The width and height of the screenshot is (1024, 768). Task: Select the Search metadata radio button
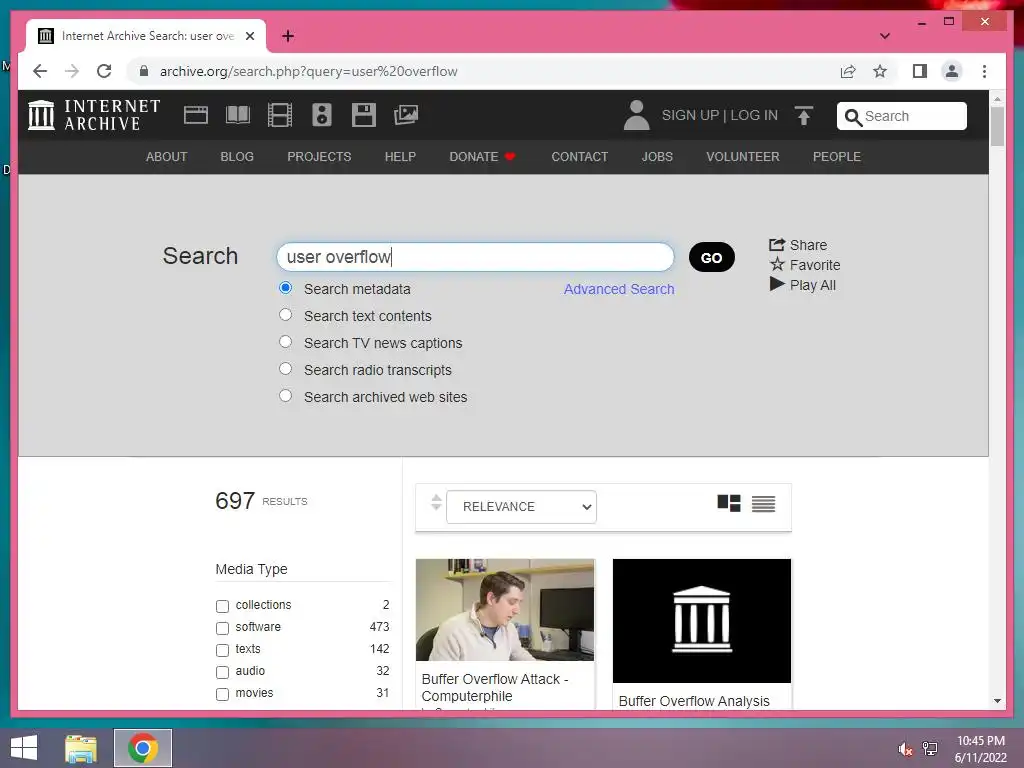coord(285,288)
